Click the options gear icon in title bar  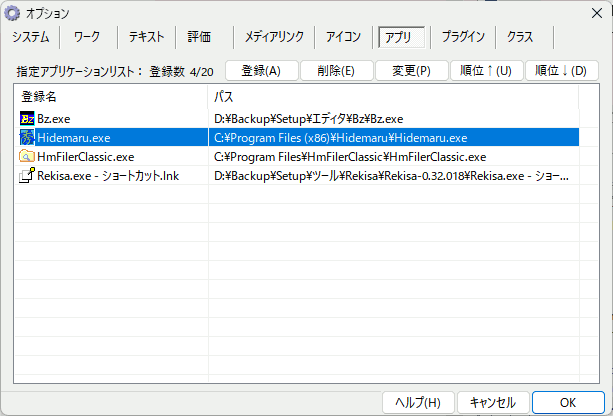pyautogui.click(x=12, y=13)
